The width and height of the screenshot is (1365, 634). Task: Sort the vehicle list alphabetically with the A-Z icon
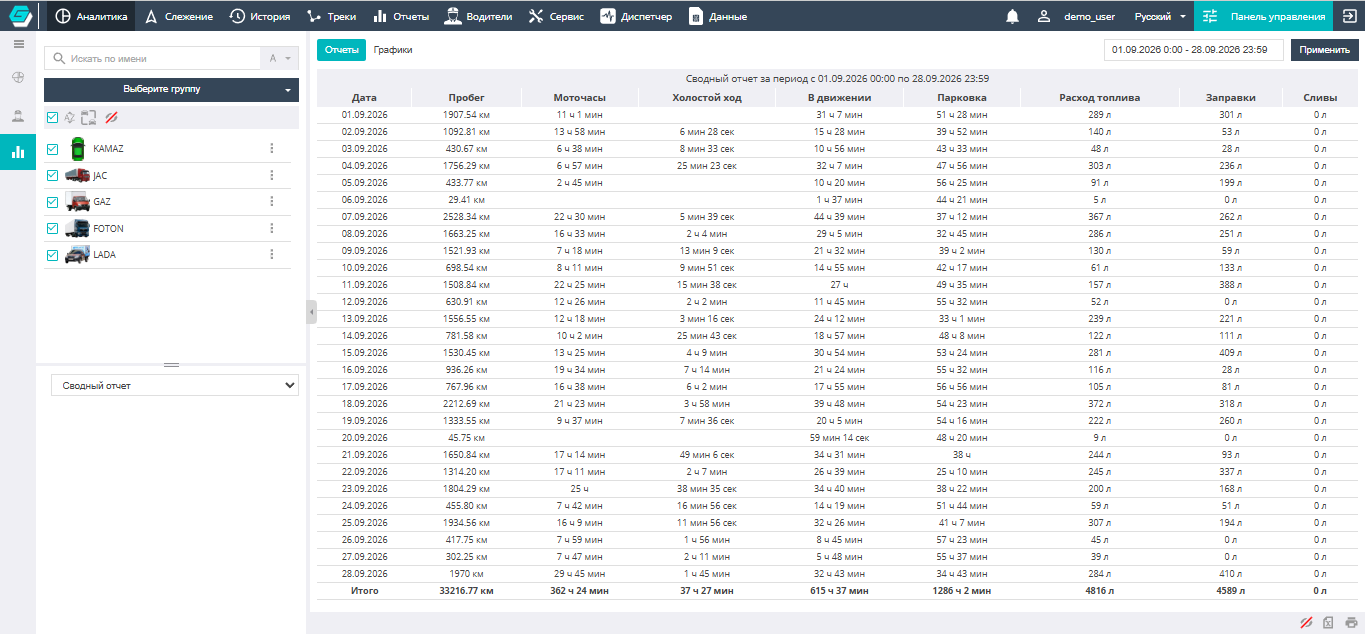[x=70, y=118]
